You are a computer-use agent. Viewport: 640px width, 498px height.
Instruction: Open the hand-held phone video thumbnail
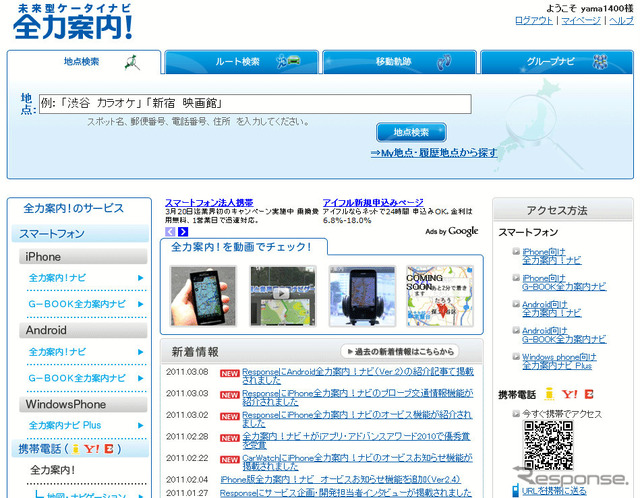[203, 296]
